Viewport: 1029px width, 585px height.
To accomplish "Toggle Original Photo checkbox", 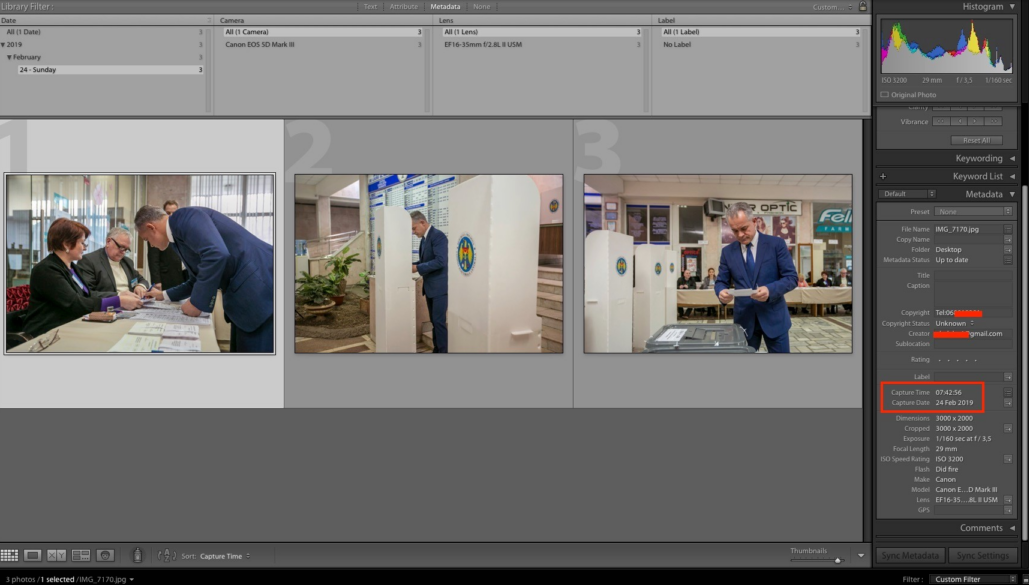I will (x=885, y=95).
